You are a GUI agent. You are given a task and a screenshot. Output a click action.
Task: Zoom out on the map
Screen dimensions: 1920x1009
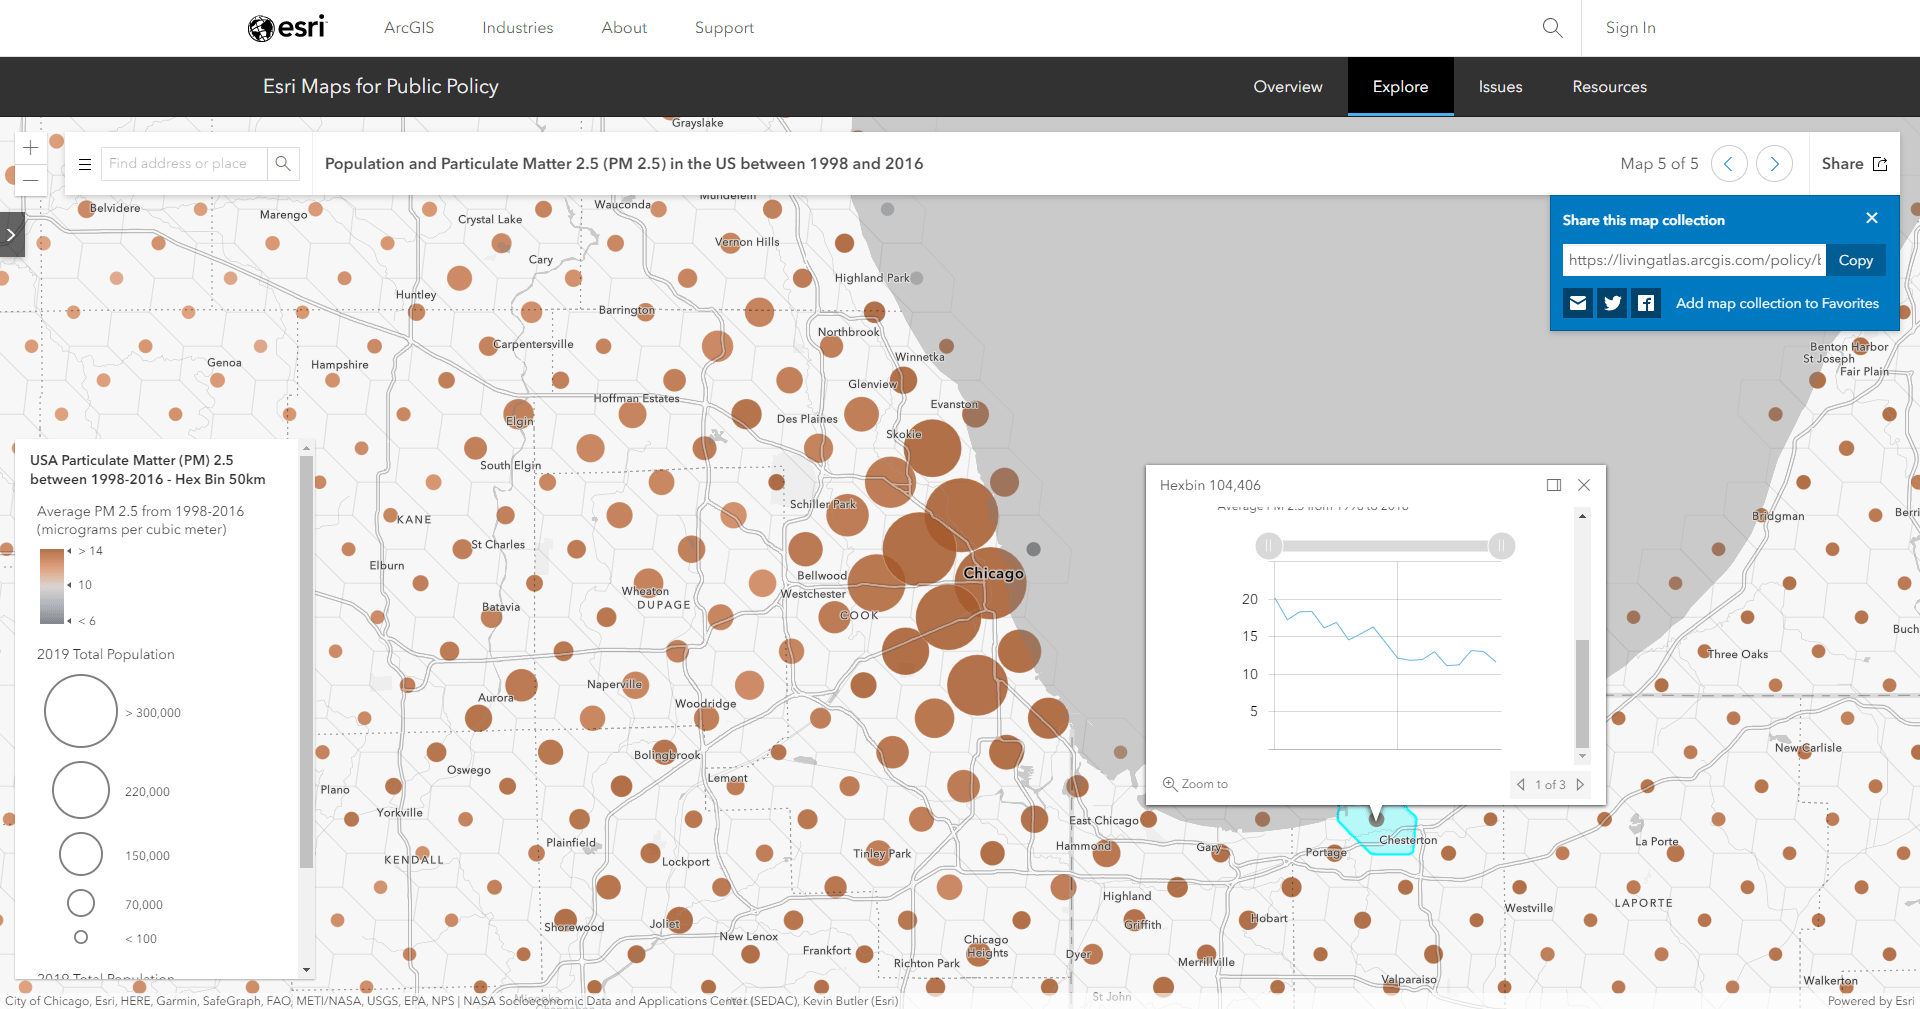pos(31,180)
